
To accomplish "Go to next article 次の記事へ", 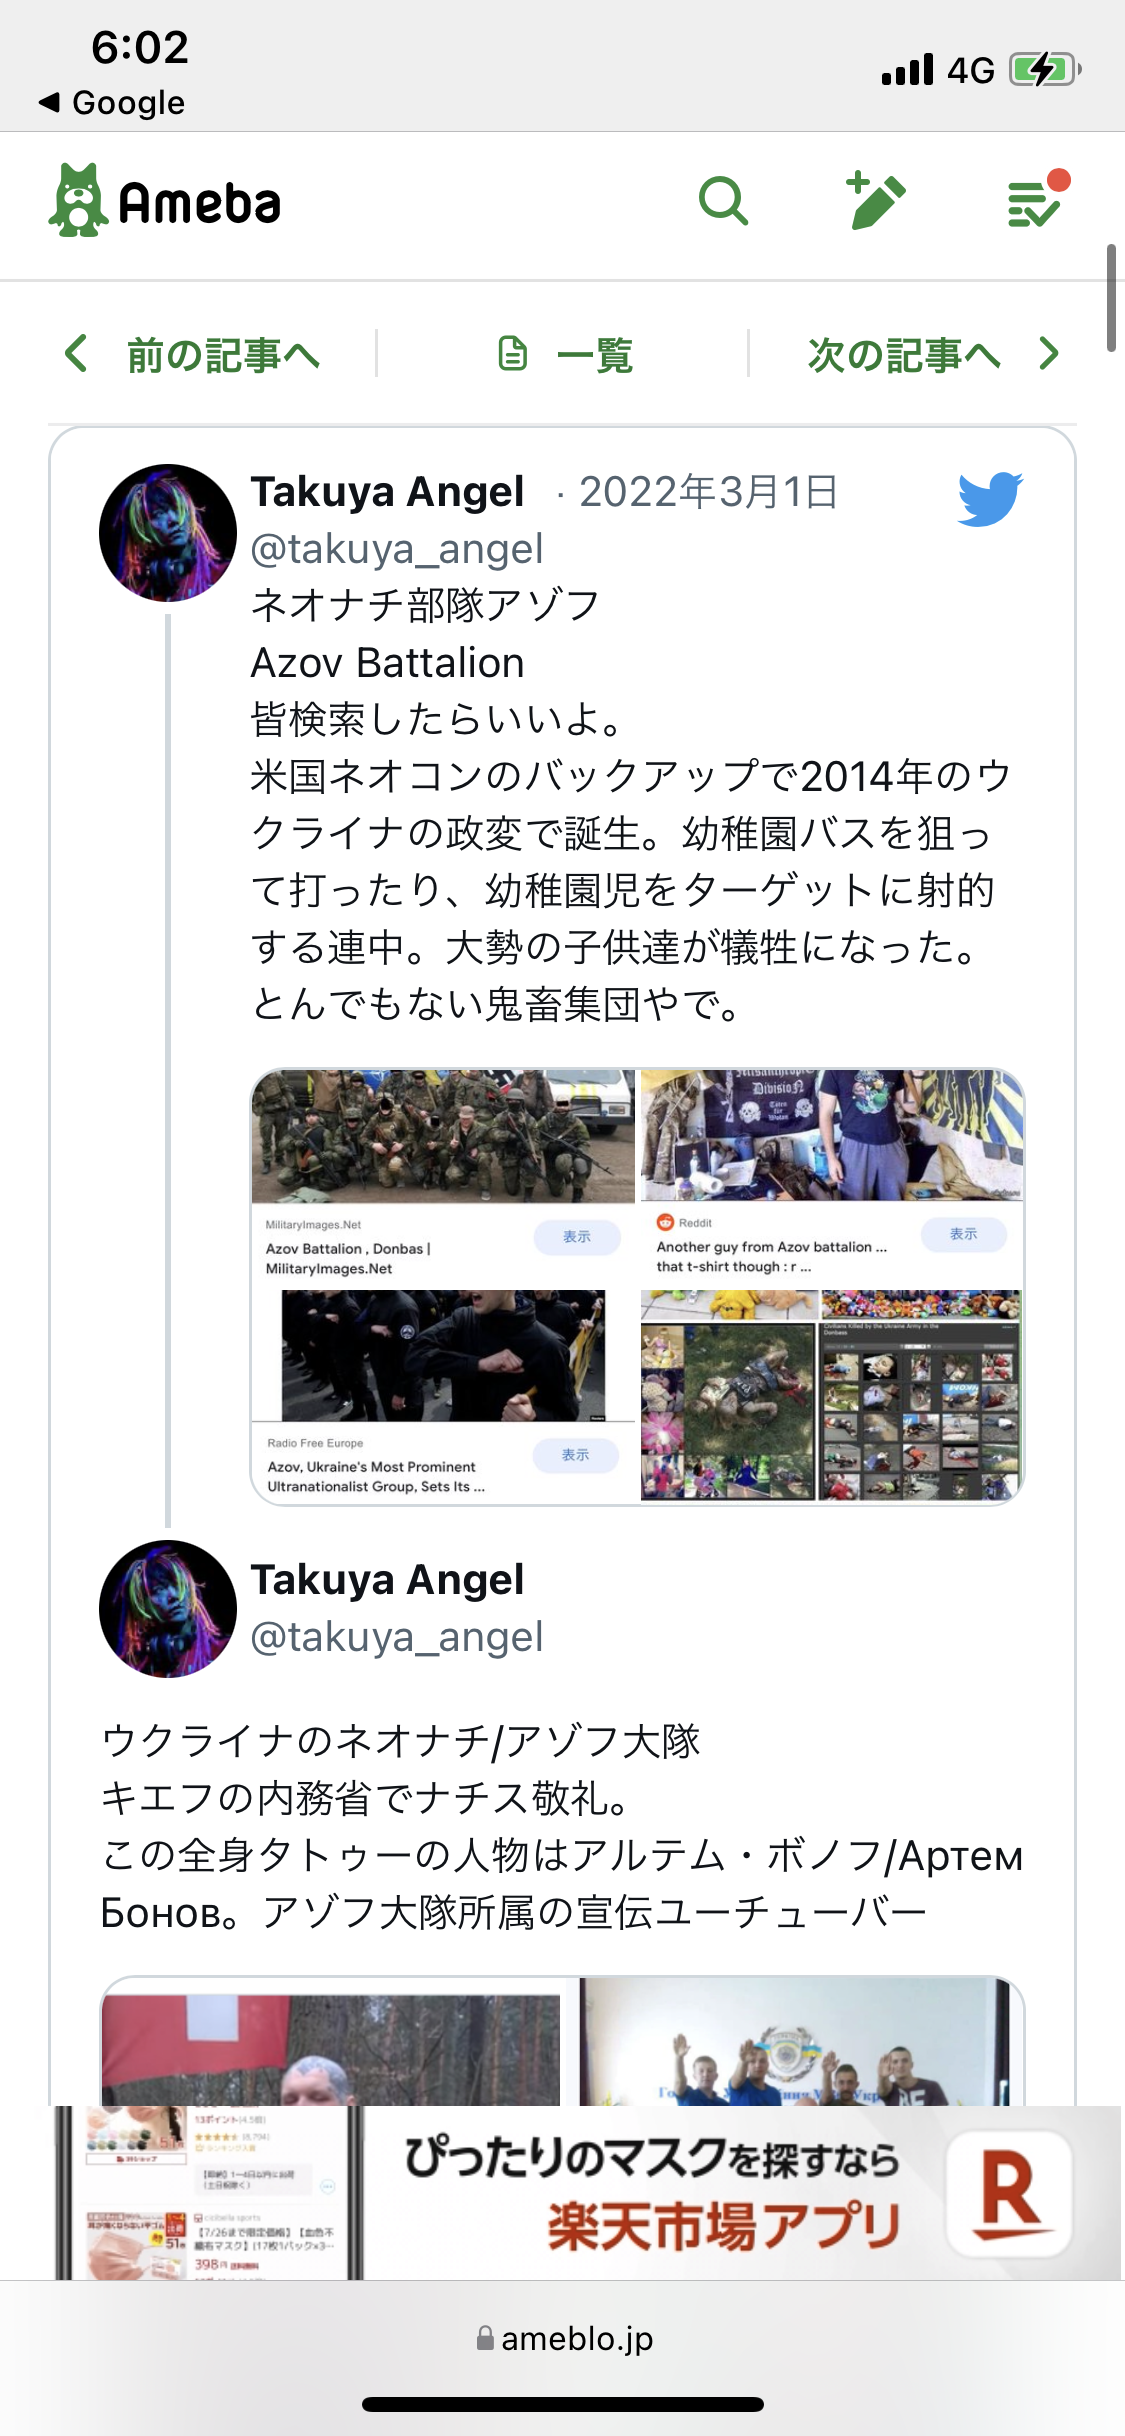I will click(934, 355).
